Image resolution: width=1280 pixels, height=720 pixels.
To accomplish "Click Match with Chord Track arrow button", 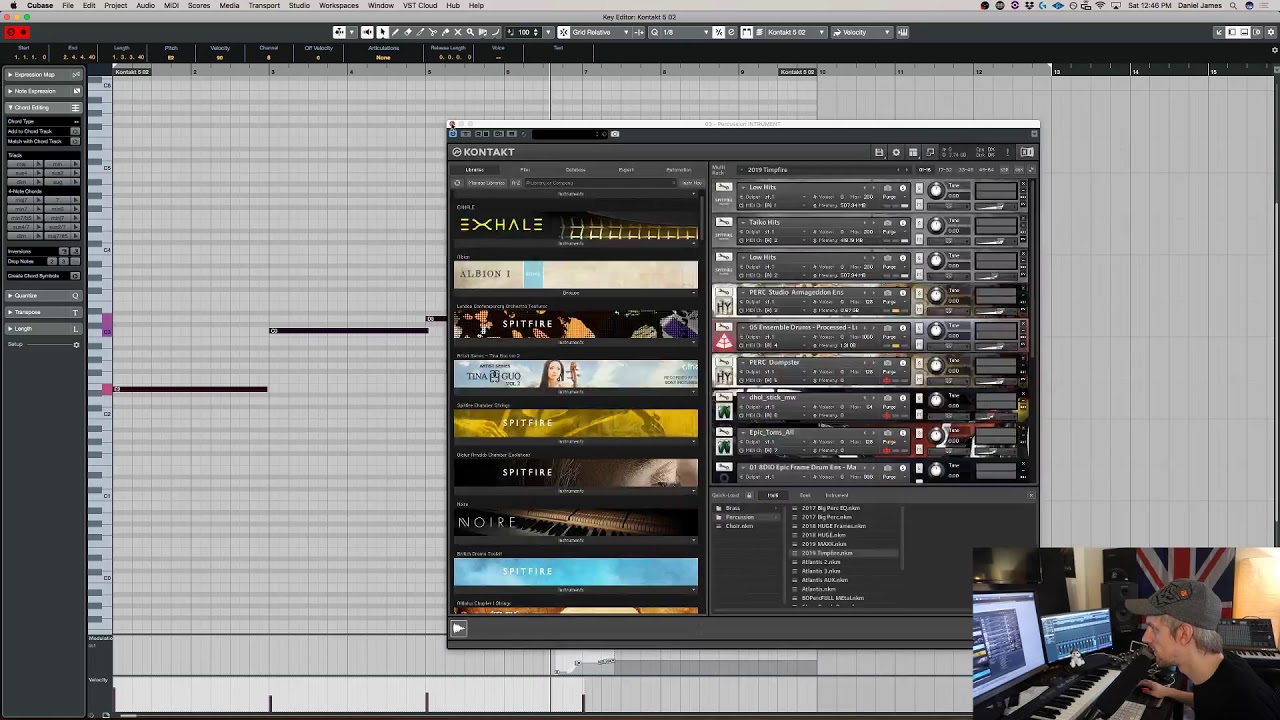I will pos(74,141).
